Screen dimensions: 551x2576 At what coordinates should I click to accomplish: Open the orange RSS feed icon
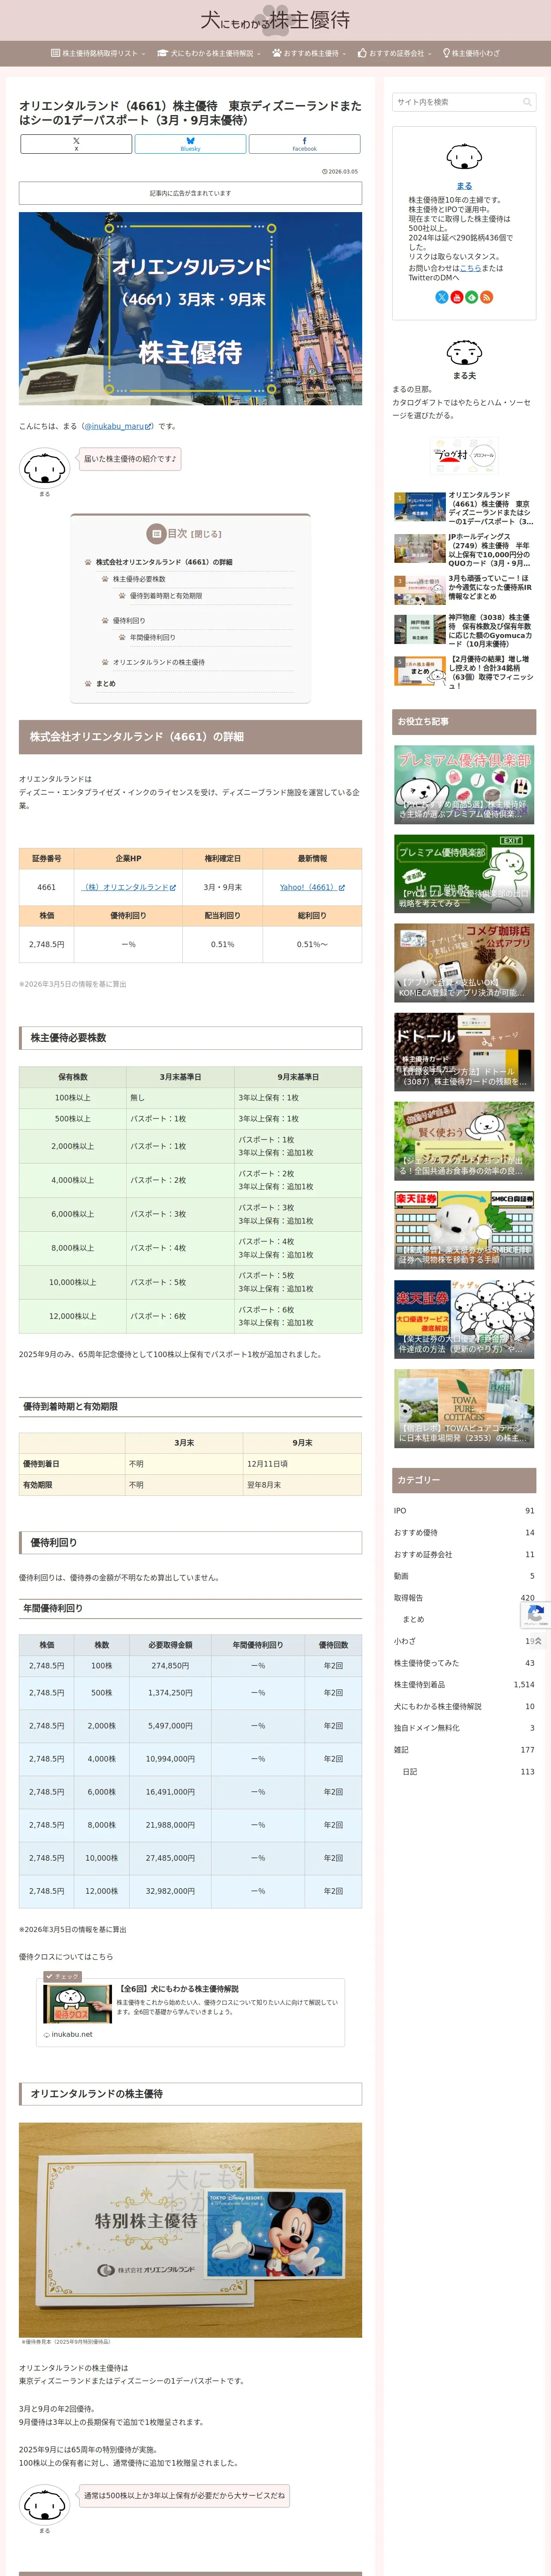point(487,297)
